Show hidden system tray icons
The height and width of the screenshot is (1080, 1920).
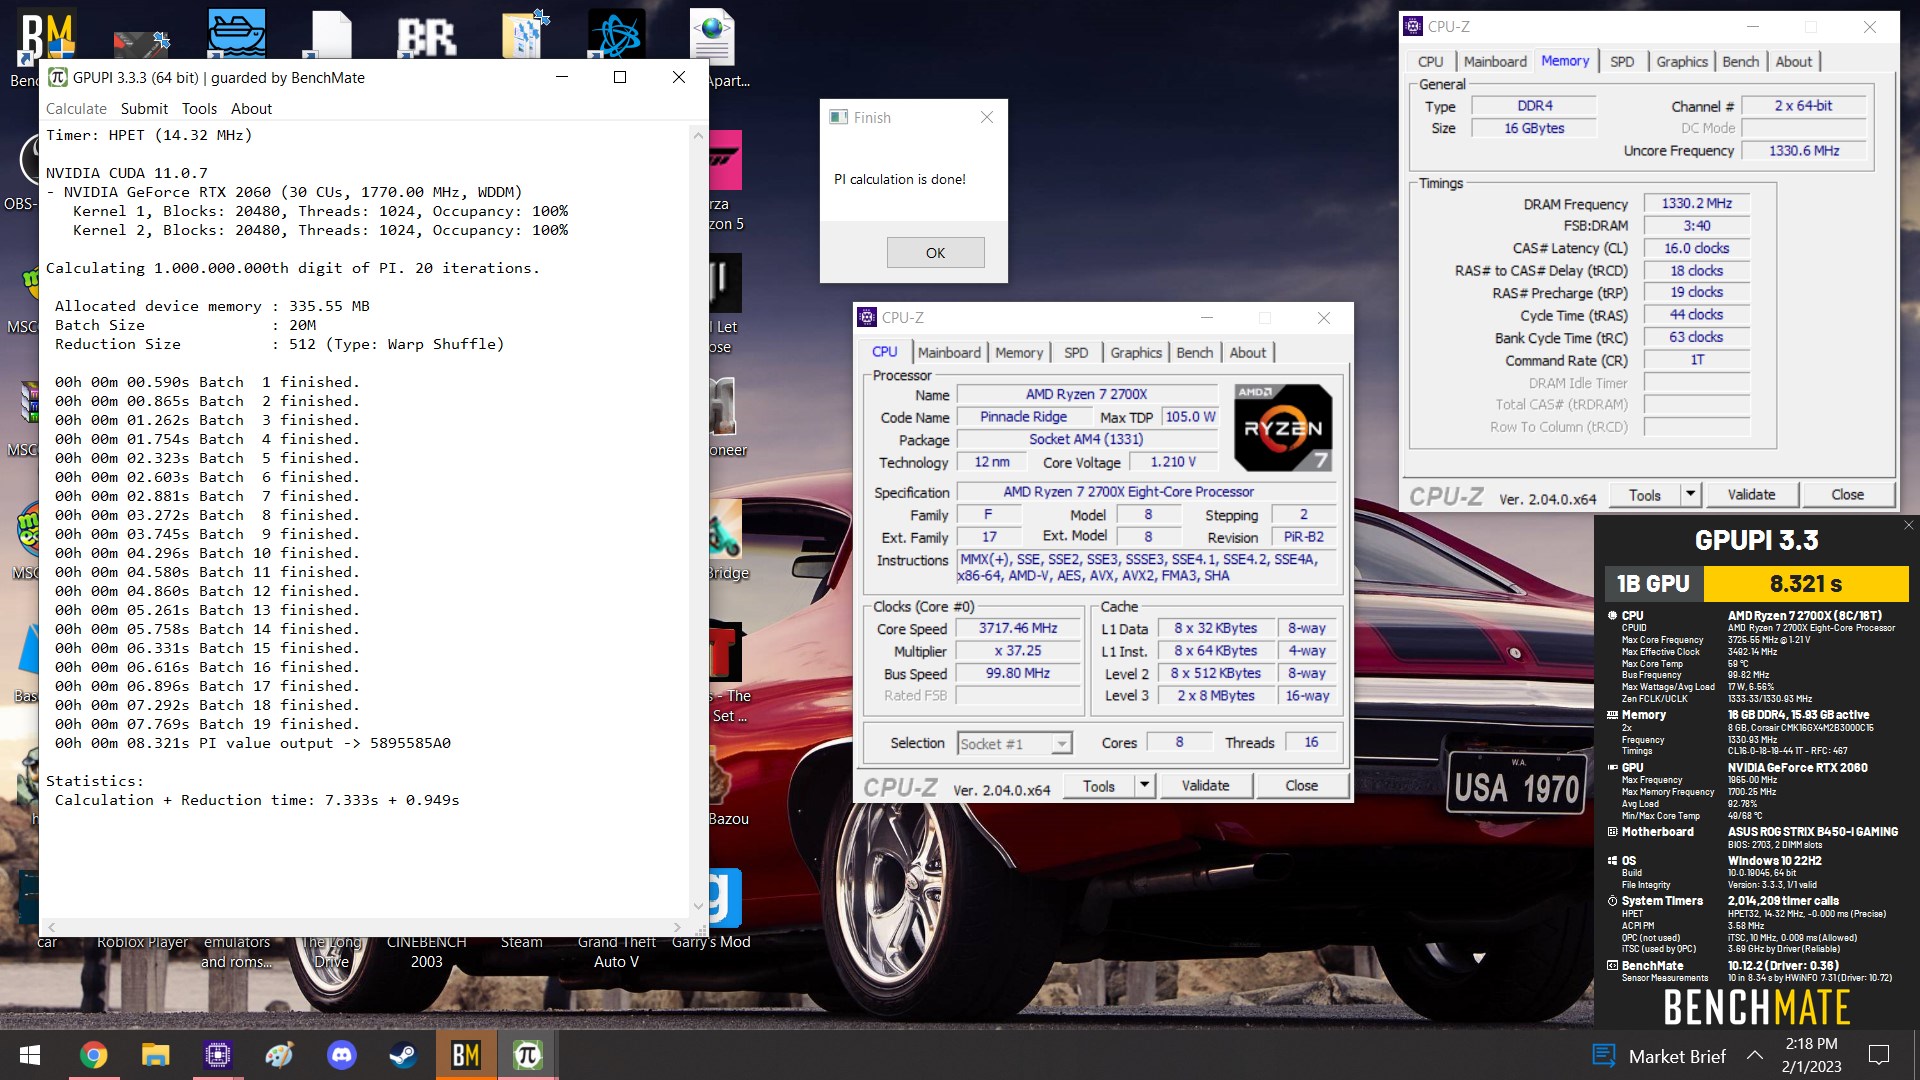coord(1755,1055)
